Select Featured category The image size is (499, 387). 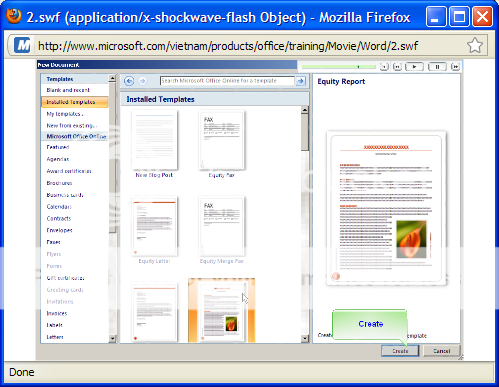(58, 147)
